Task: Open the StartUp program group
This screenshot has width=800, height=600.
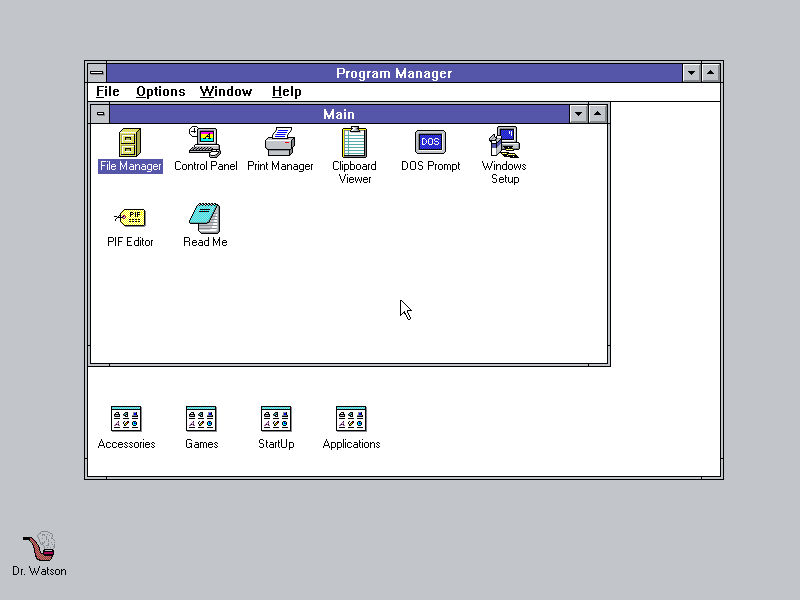Action: tap(276, 418)
